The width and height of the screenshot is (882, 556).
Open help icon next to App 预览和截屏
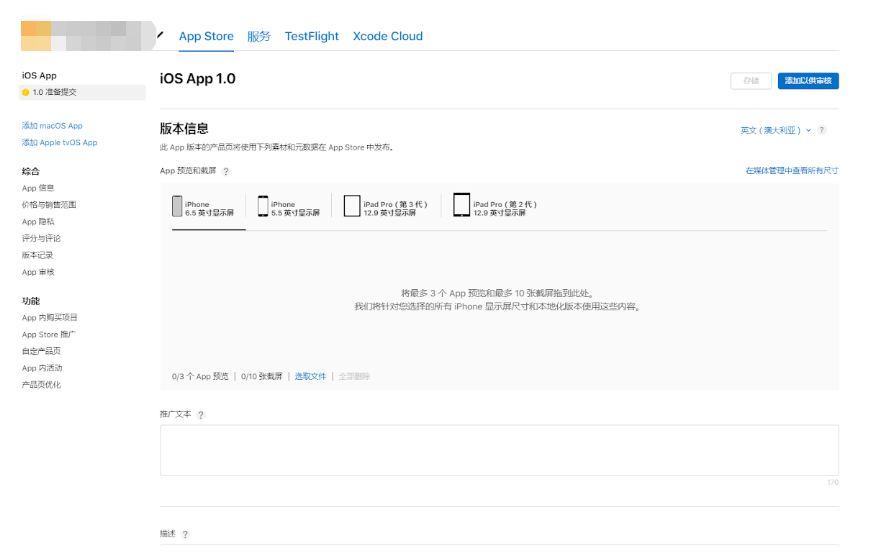pos(226,172)
